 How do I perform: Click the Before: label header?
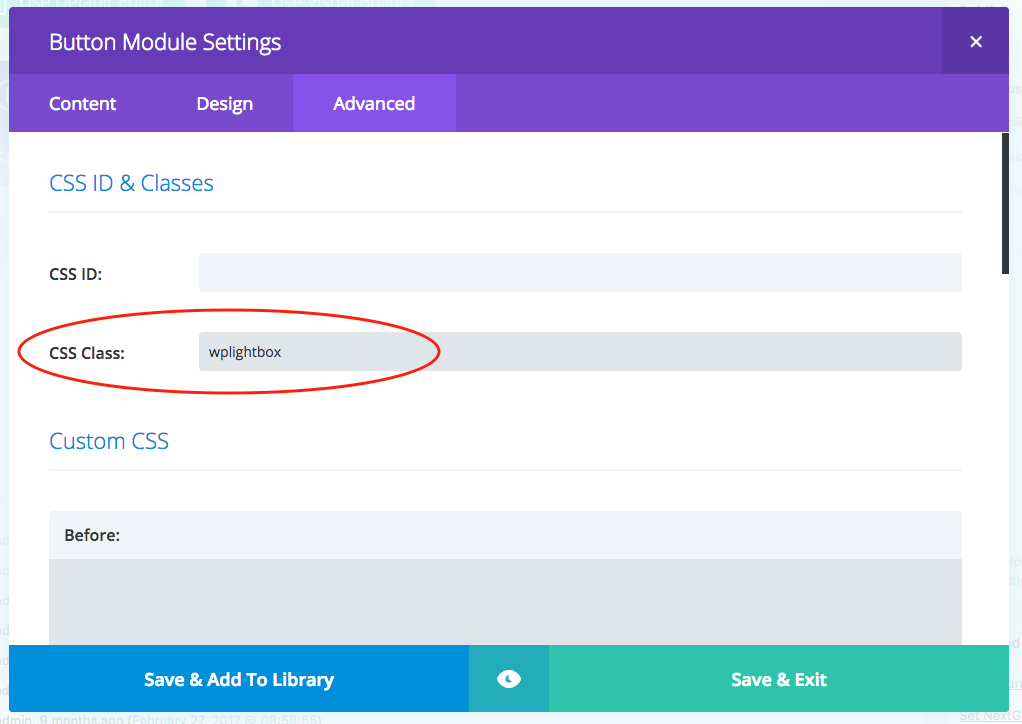click(92, 536)
